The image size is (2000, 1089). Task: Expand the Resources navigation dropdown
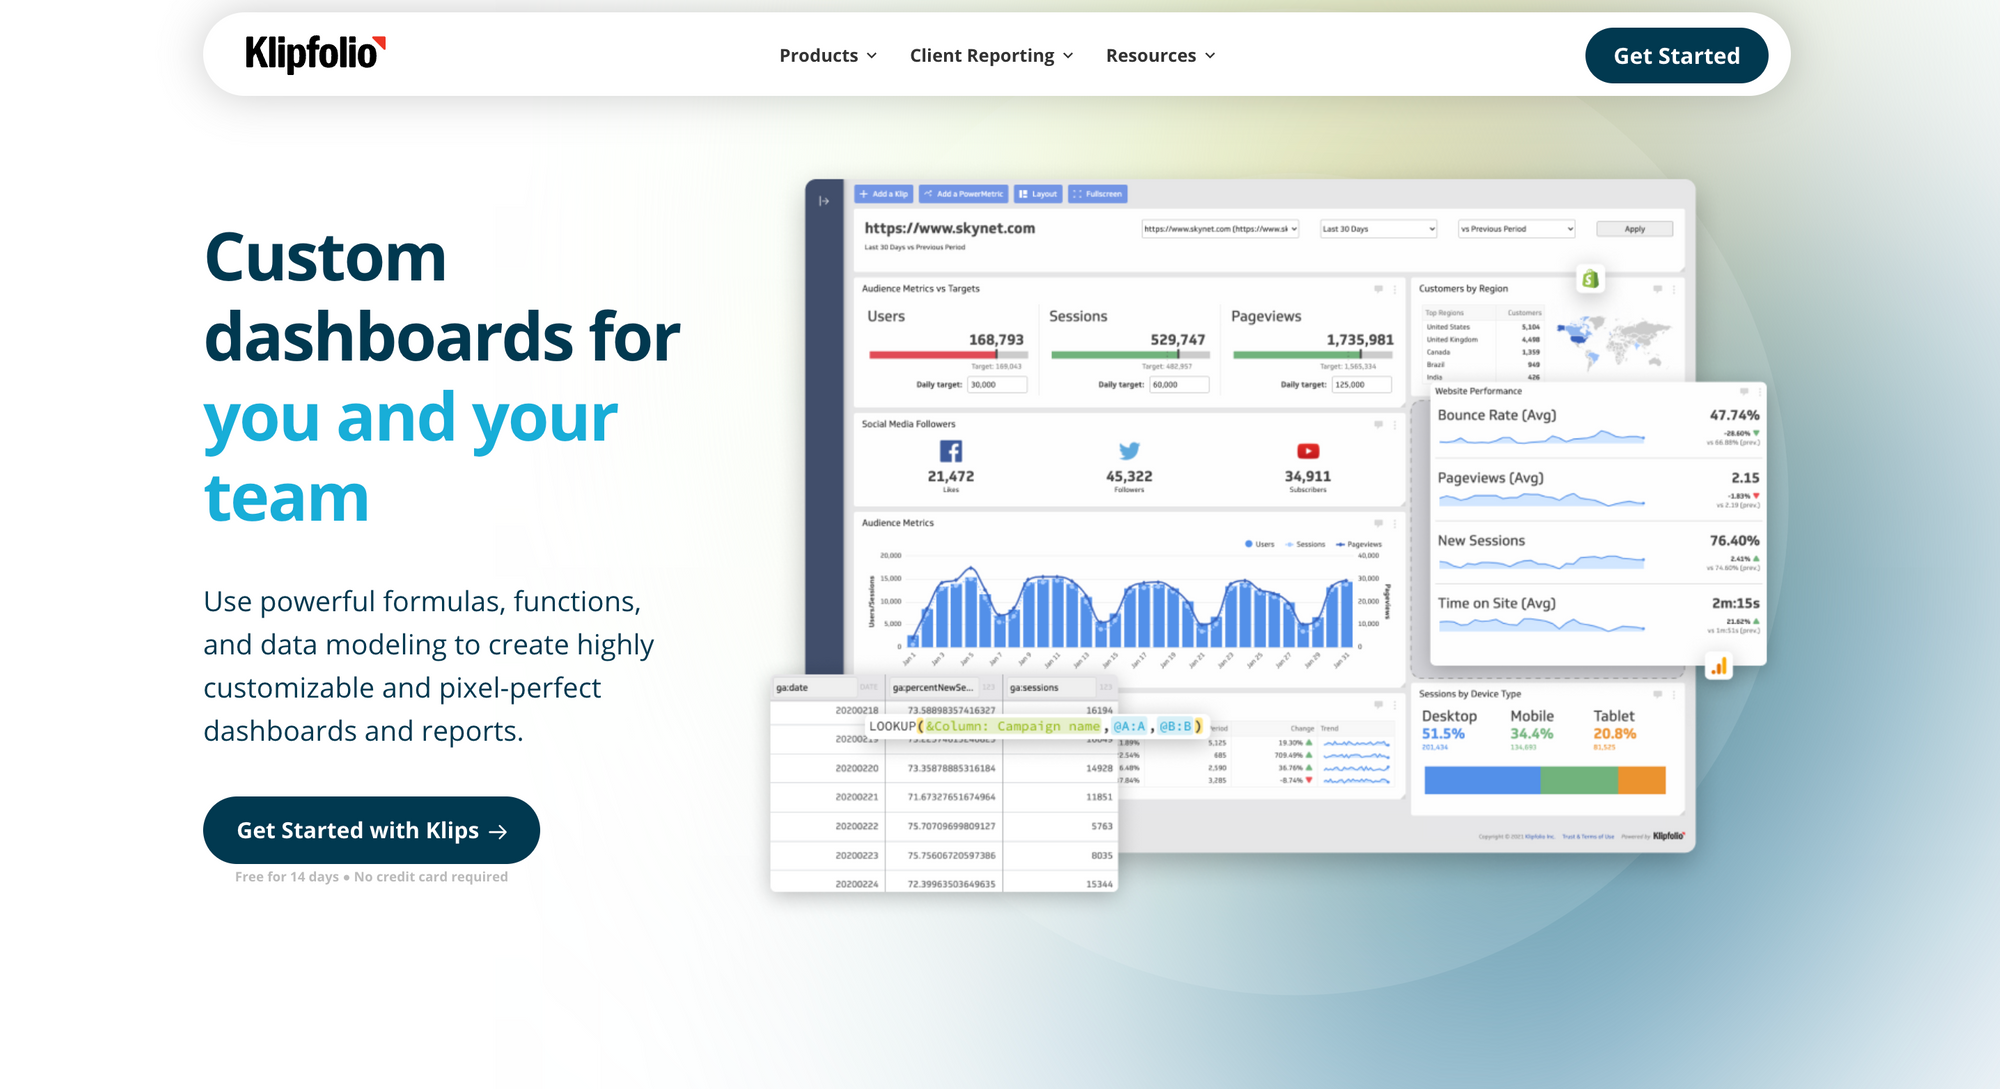click(x=1160, y=55)
